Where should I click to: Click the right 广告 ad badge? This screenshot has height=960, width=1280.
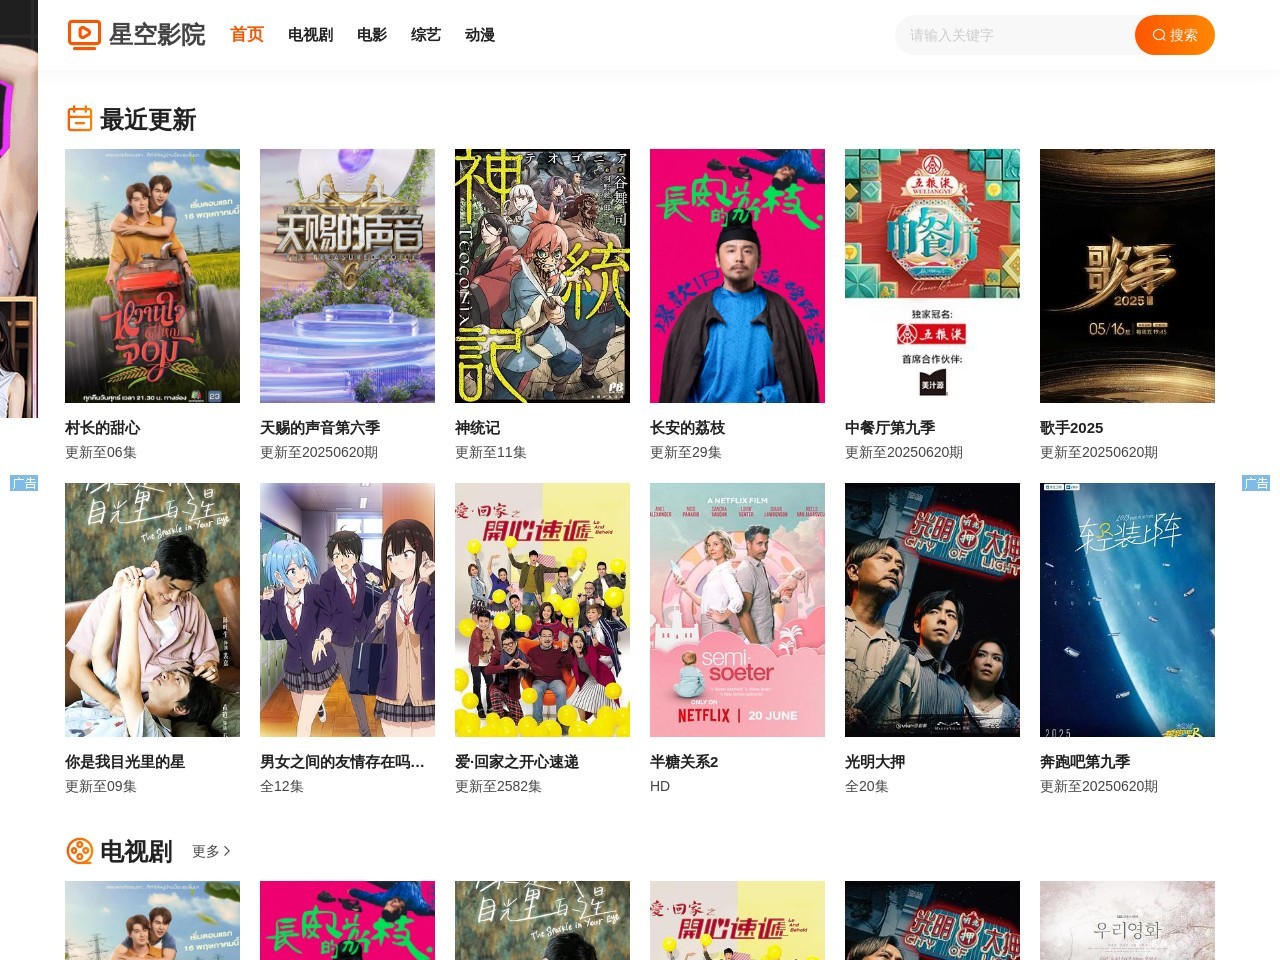(x=1256, y=483)
